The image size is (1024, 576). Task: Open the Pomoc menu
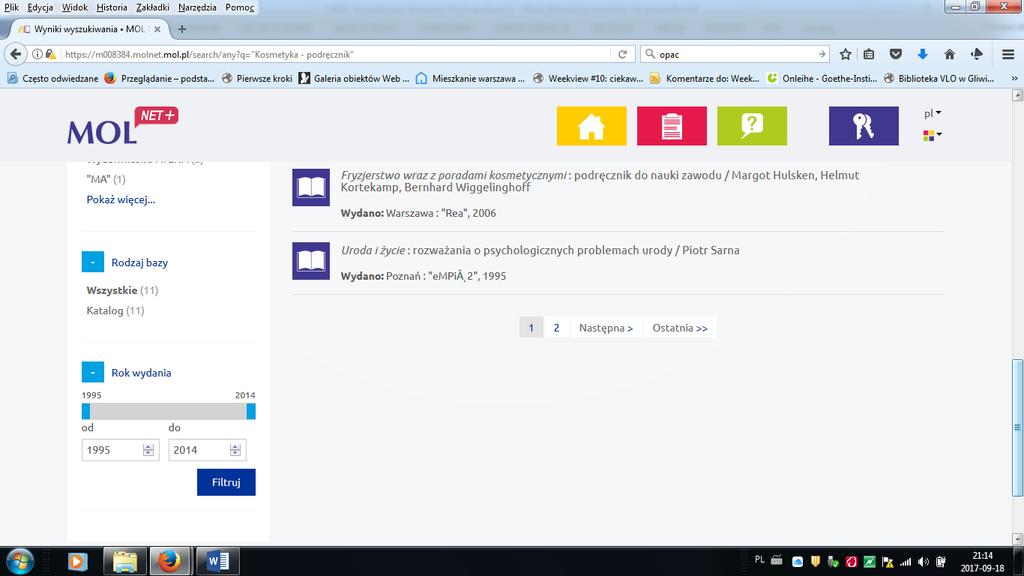click(x=240, y=7)
